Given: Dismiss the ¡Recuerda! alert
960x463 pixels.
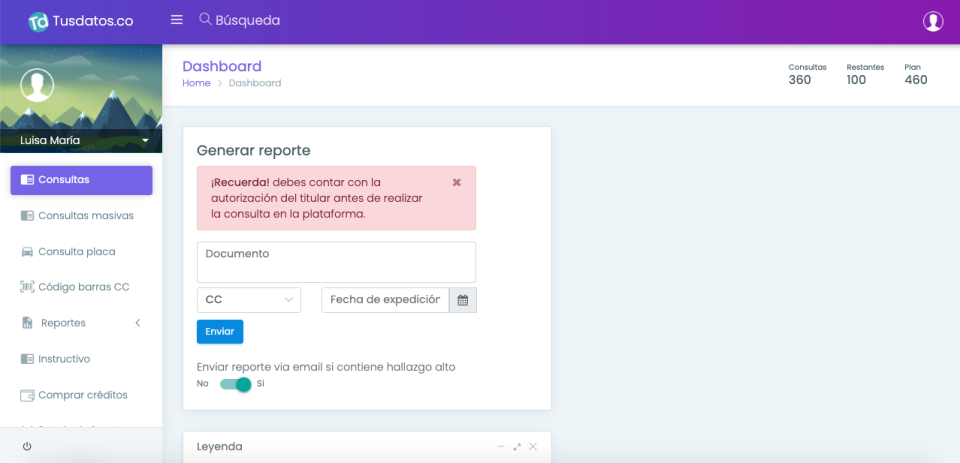Looking at the screenshot, I should 457,183.
